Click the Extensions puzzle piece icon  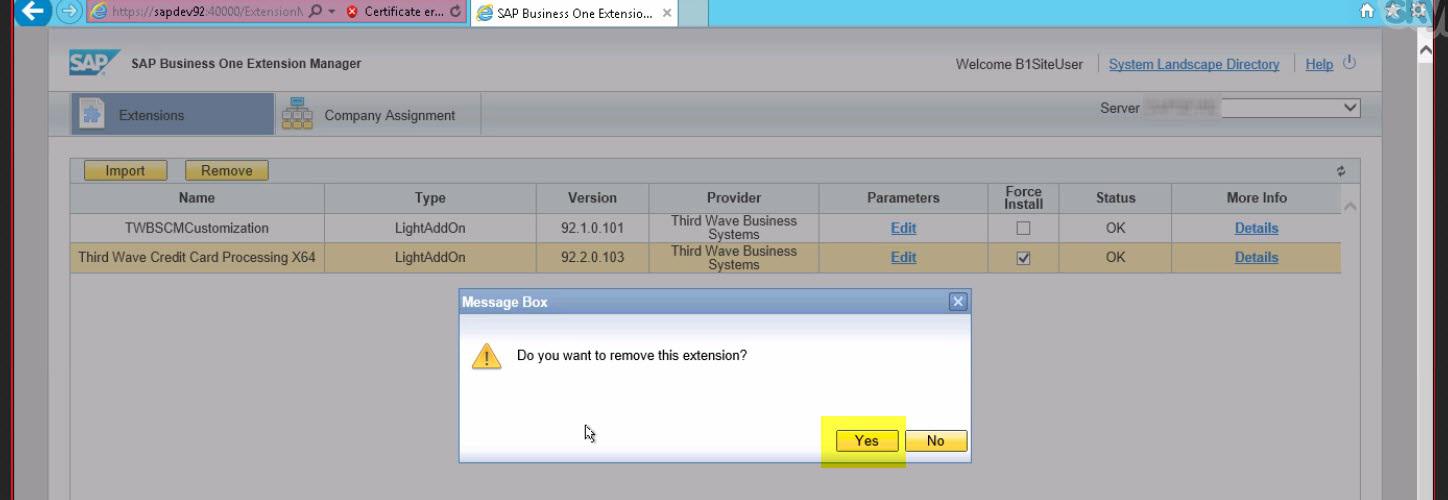point(91,115)
